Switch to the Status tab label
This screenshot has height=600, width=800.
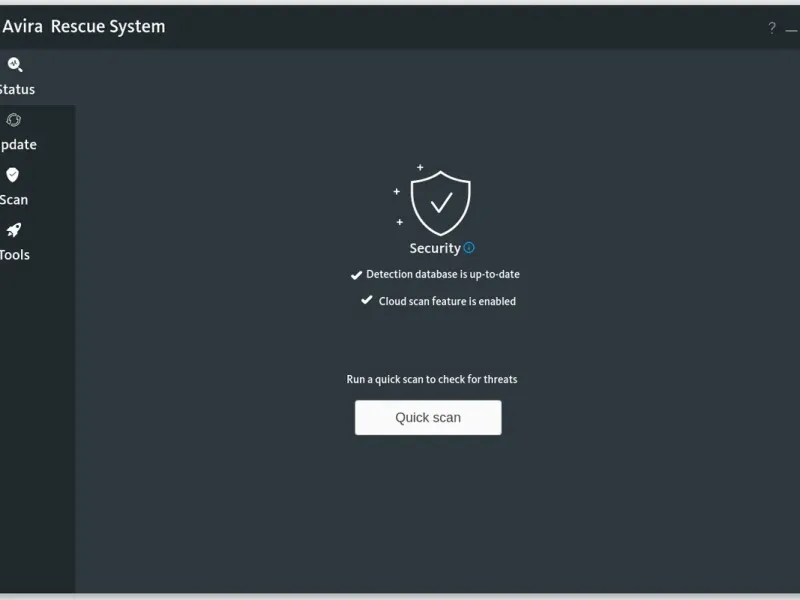click(17, 90)
